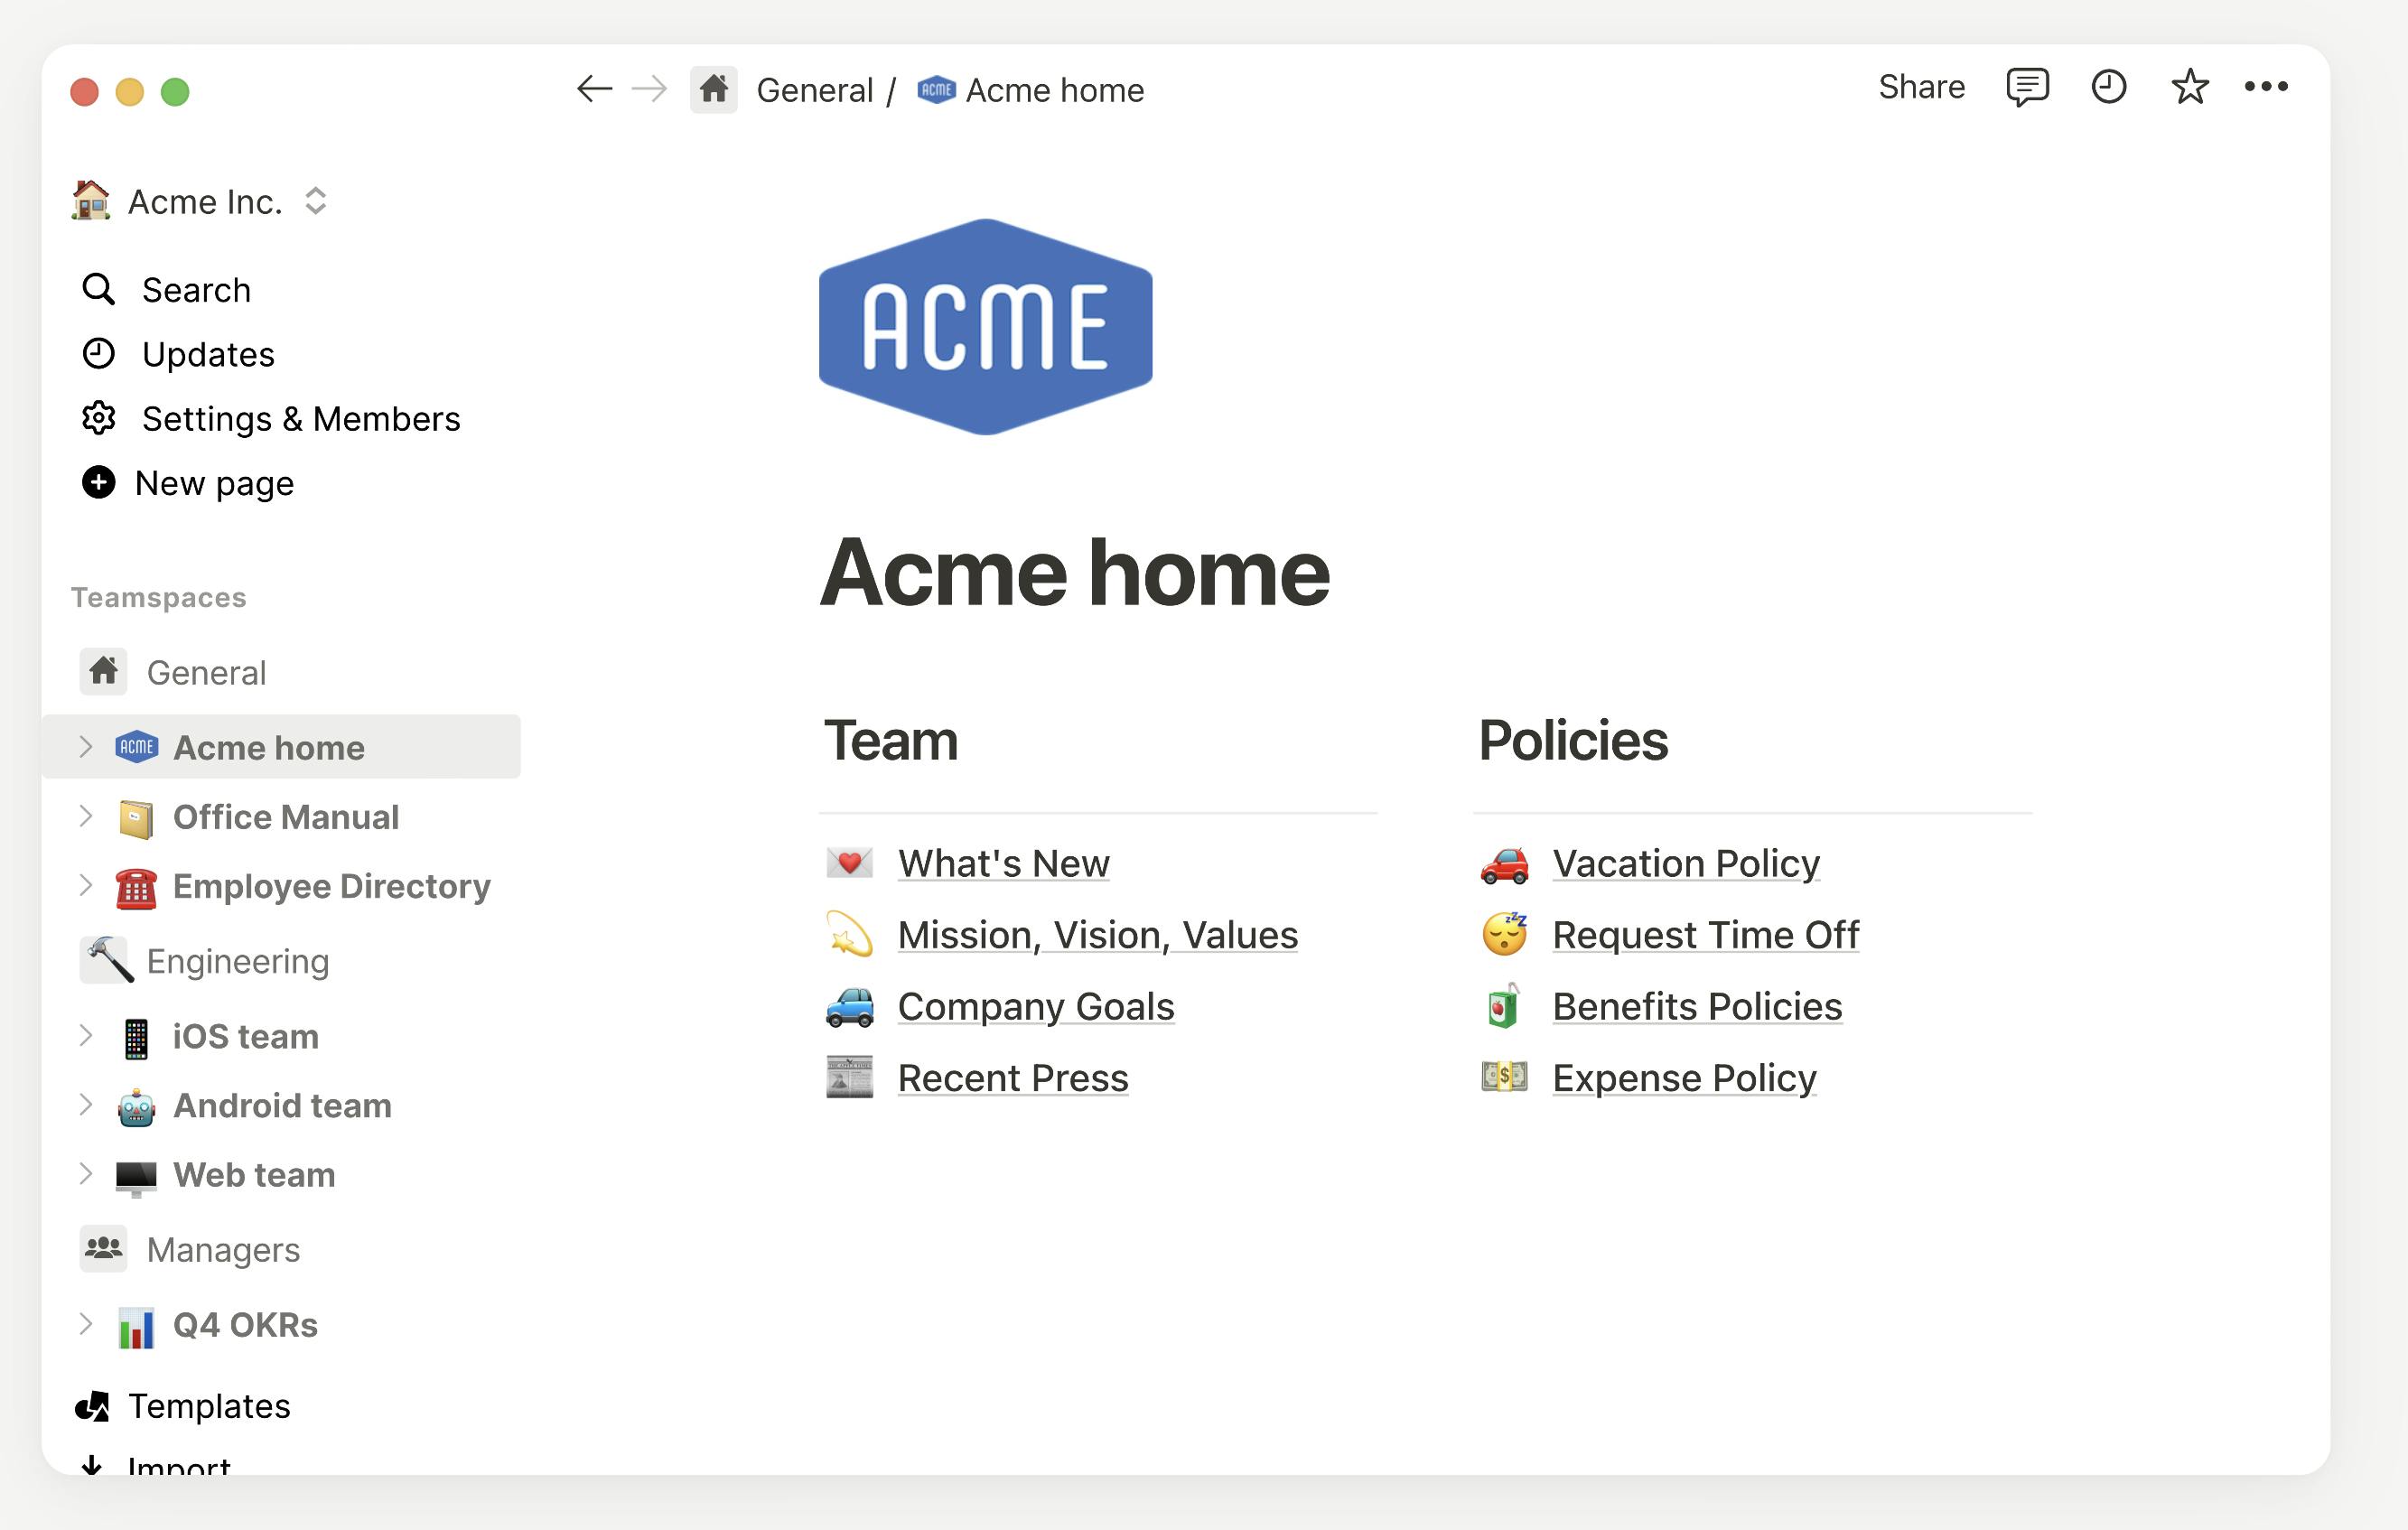
Task: Favorite this page with the star icon
Action: (x=2189, y=87)
